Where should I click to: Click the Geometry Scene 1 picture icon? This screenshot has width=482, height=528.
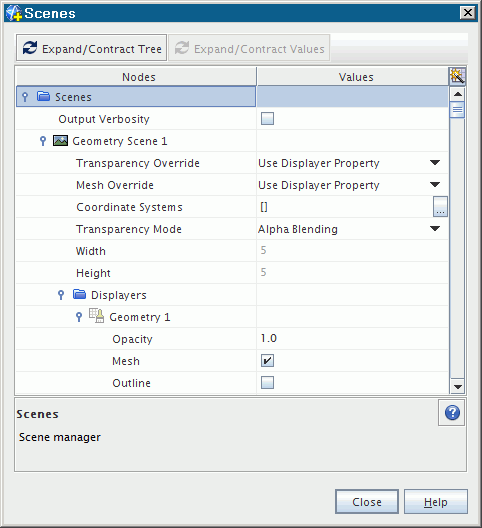click(60, 141)
